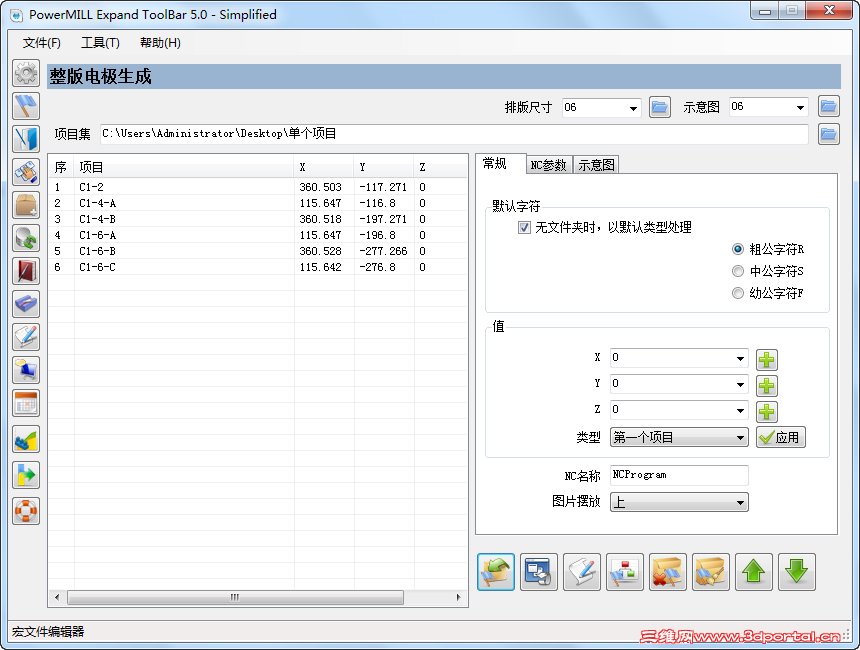Toggle 无文件夹时，以默认类型处理 checkbox

click(524, 227)
